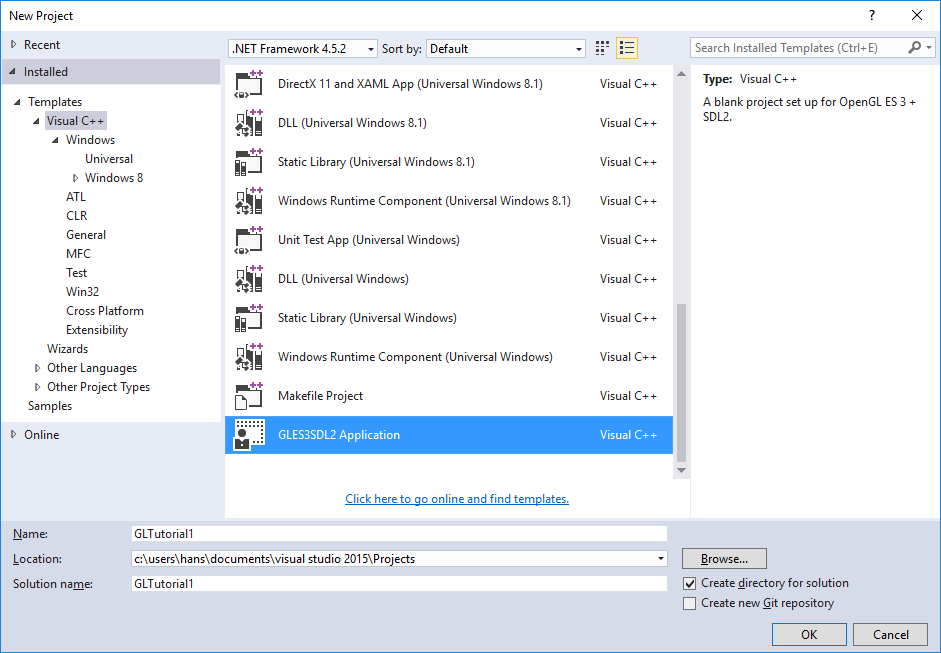This screenshot has width=941, height=653.
Task: Pick the DirectX 11 and XAML App icon
Action: point(249,84)
